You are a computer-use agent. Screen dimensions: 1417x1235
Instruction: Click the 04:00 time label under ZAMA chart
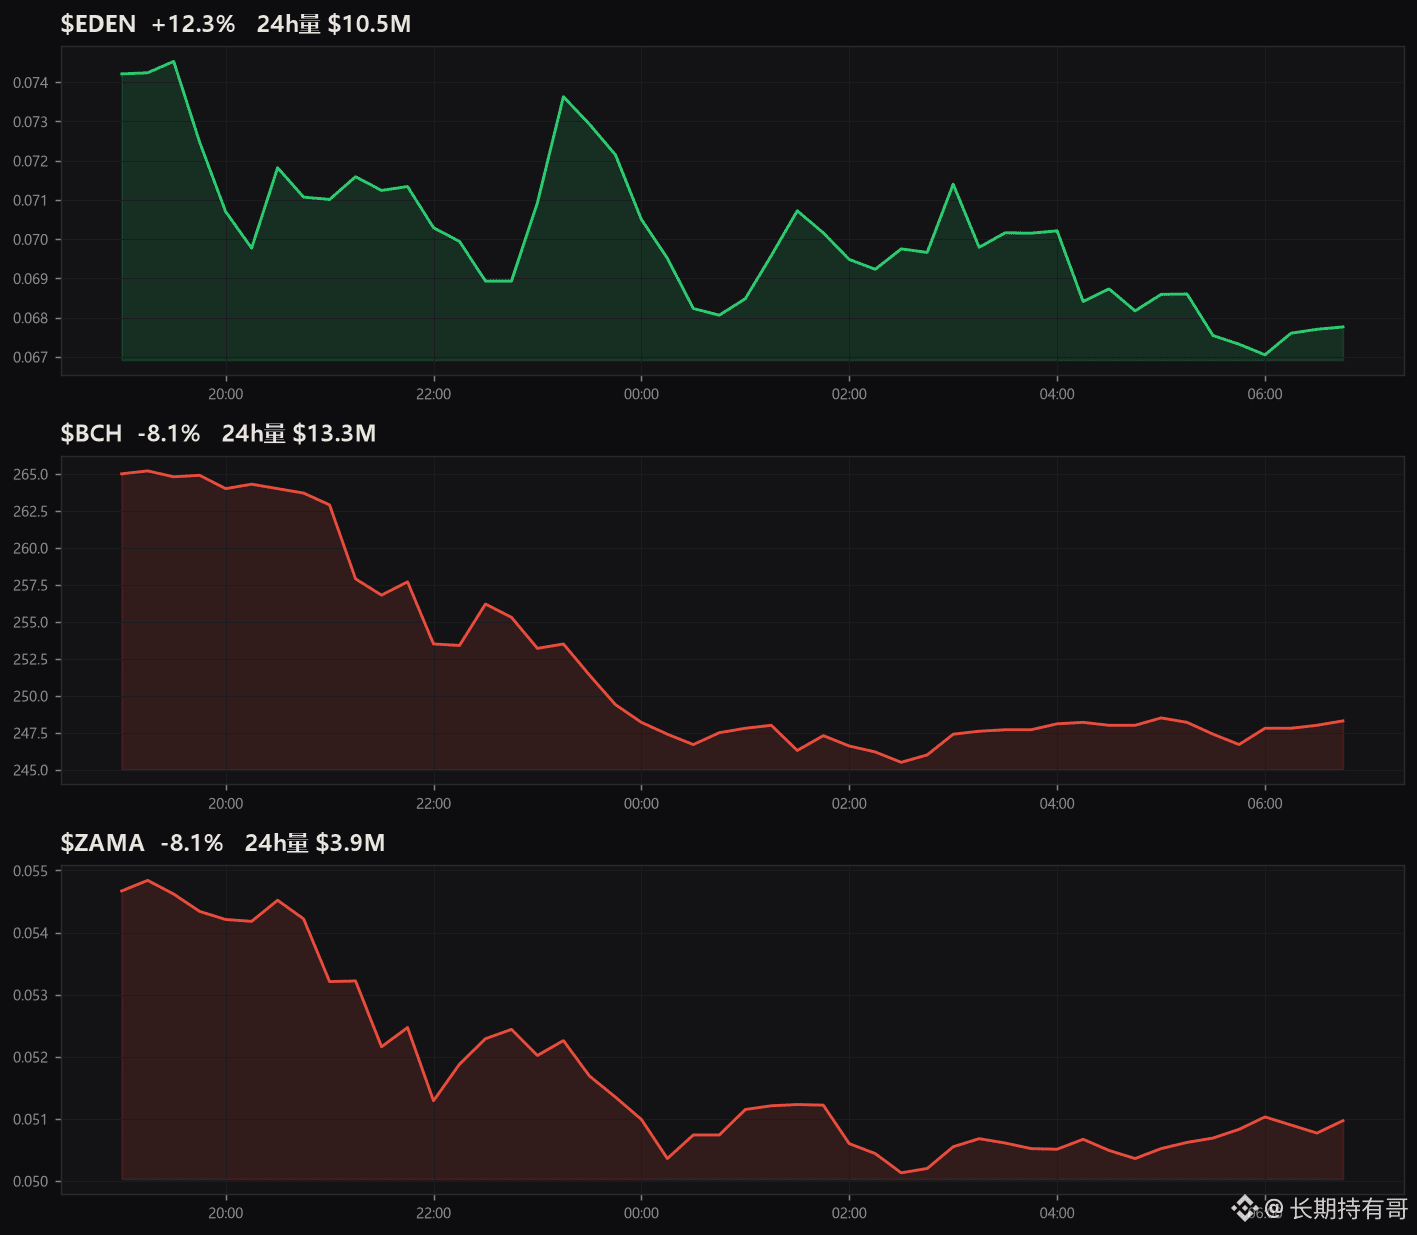1057,1213
